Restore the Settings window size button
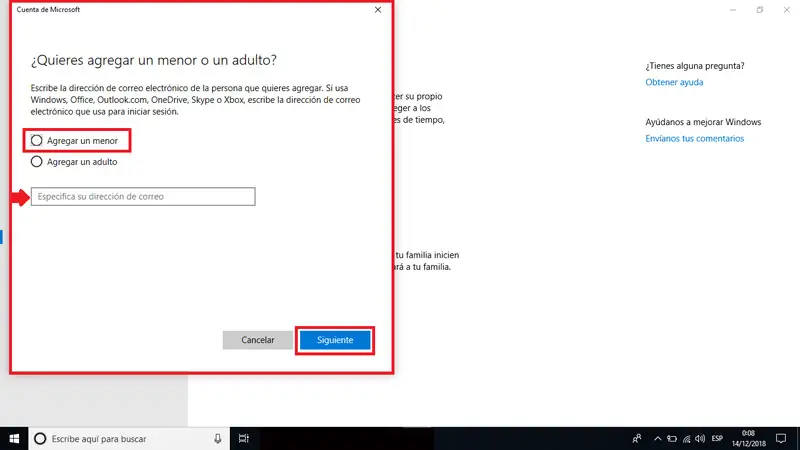Screen dimensions: 800x450 tap(760, 10)
